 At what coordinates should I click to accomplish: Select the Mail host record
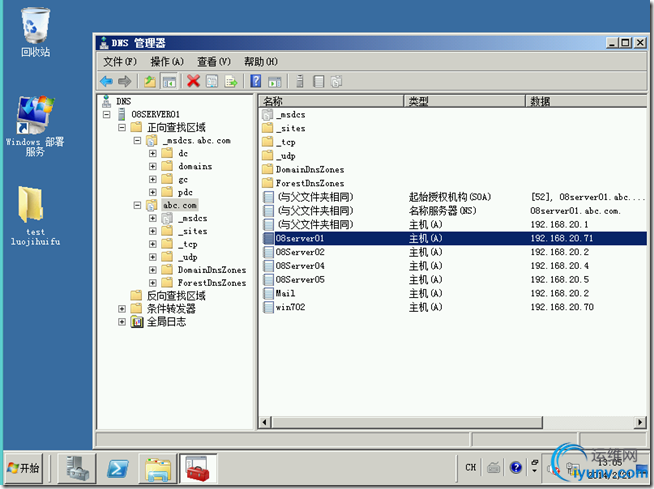(x=455, y=293)
